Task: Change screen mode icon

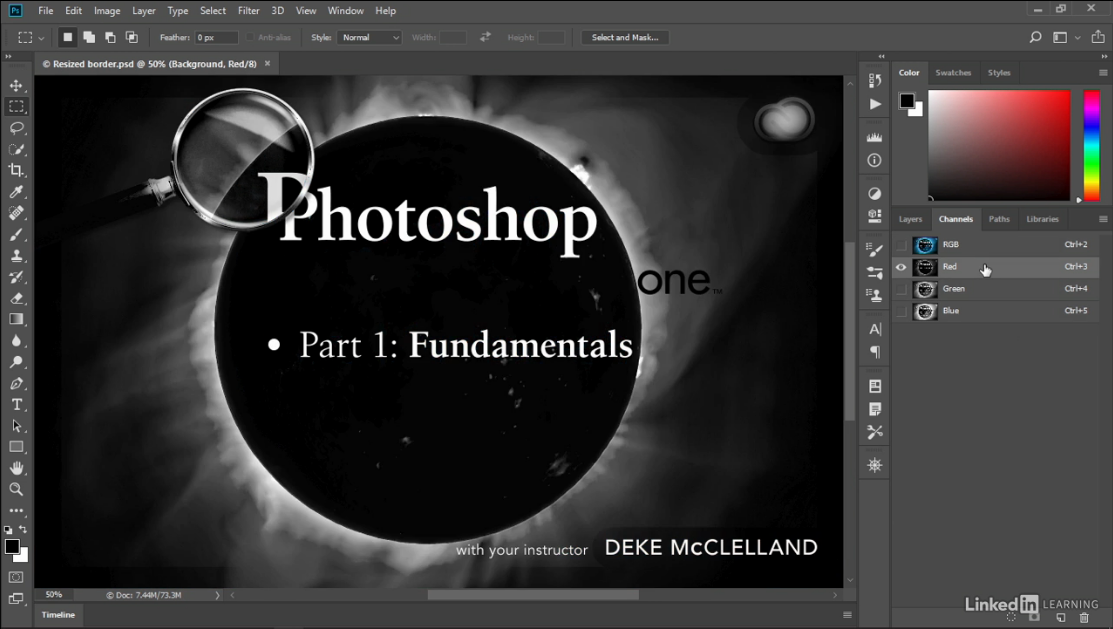Action: coord(16,598)
